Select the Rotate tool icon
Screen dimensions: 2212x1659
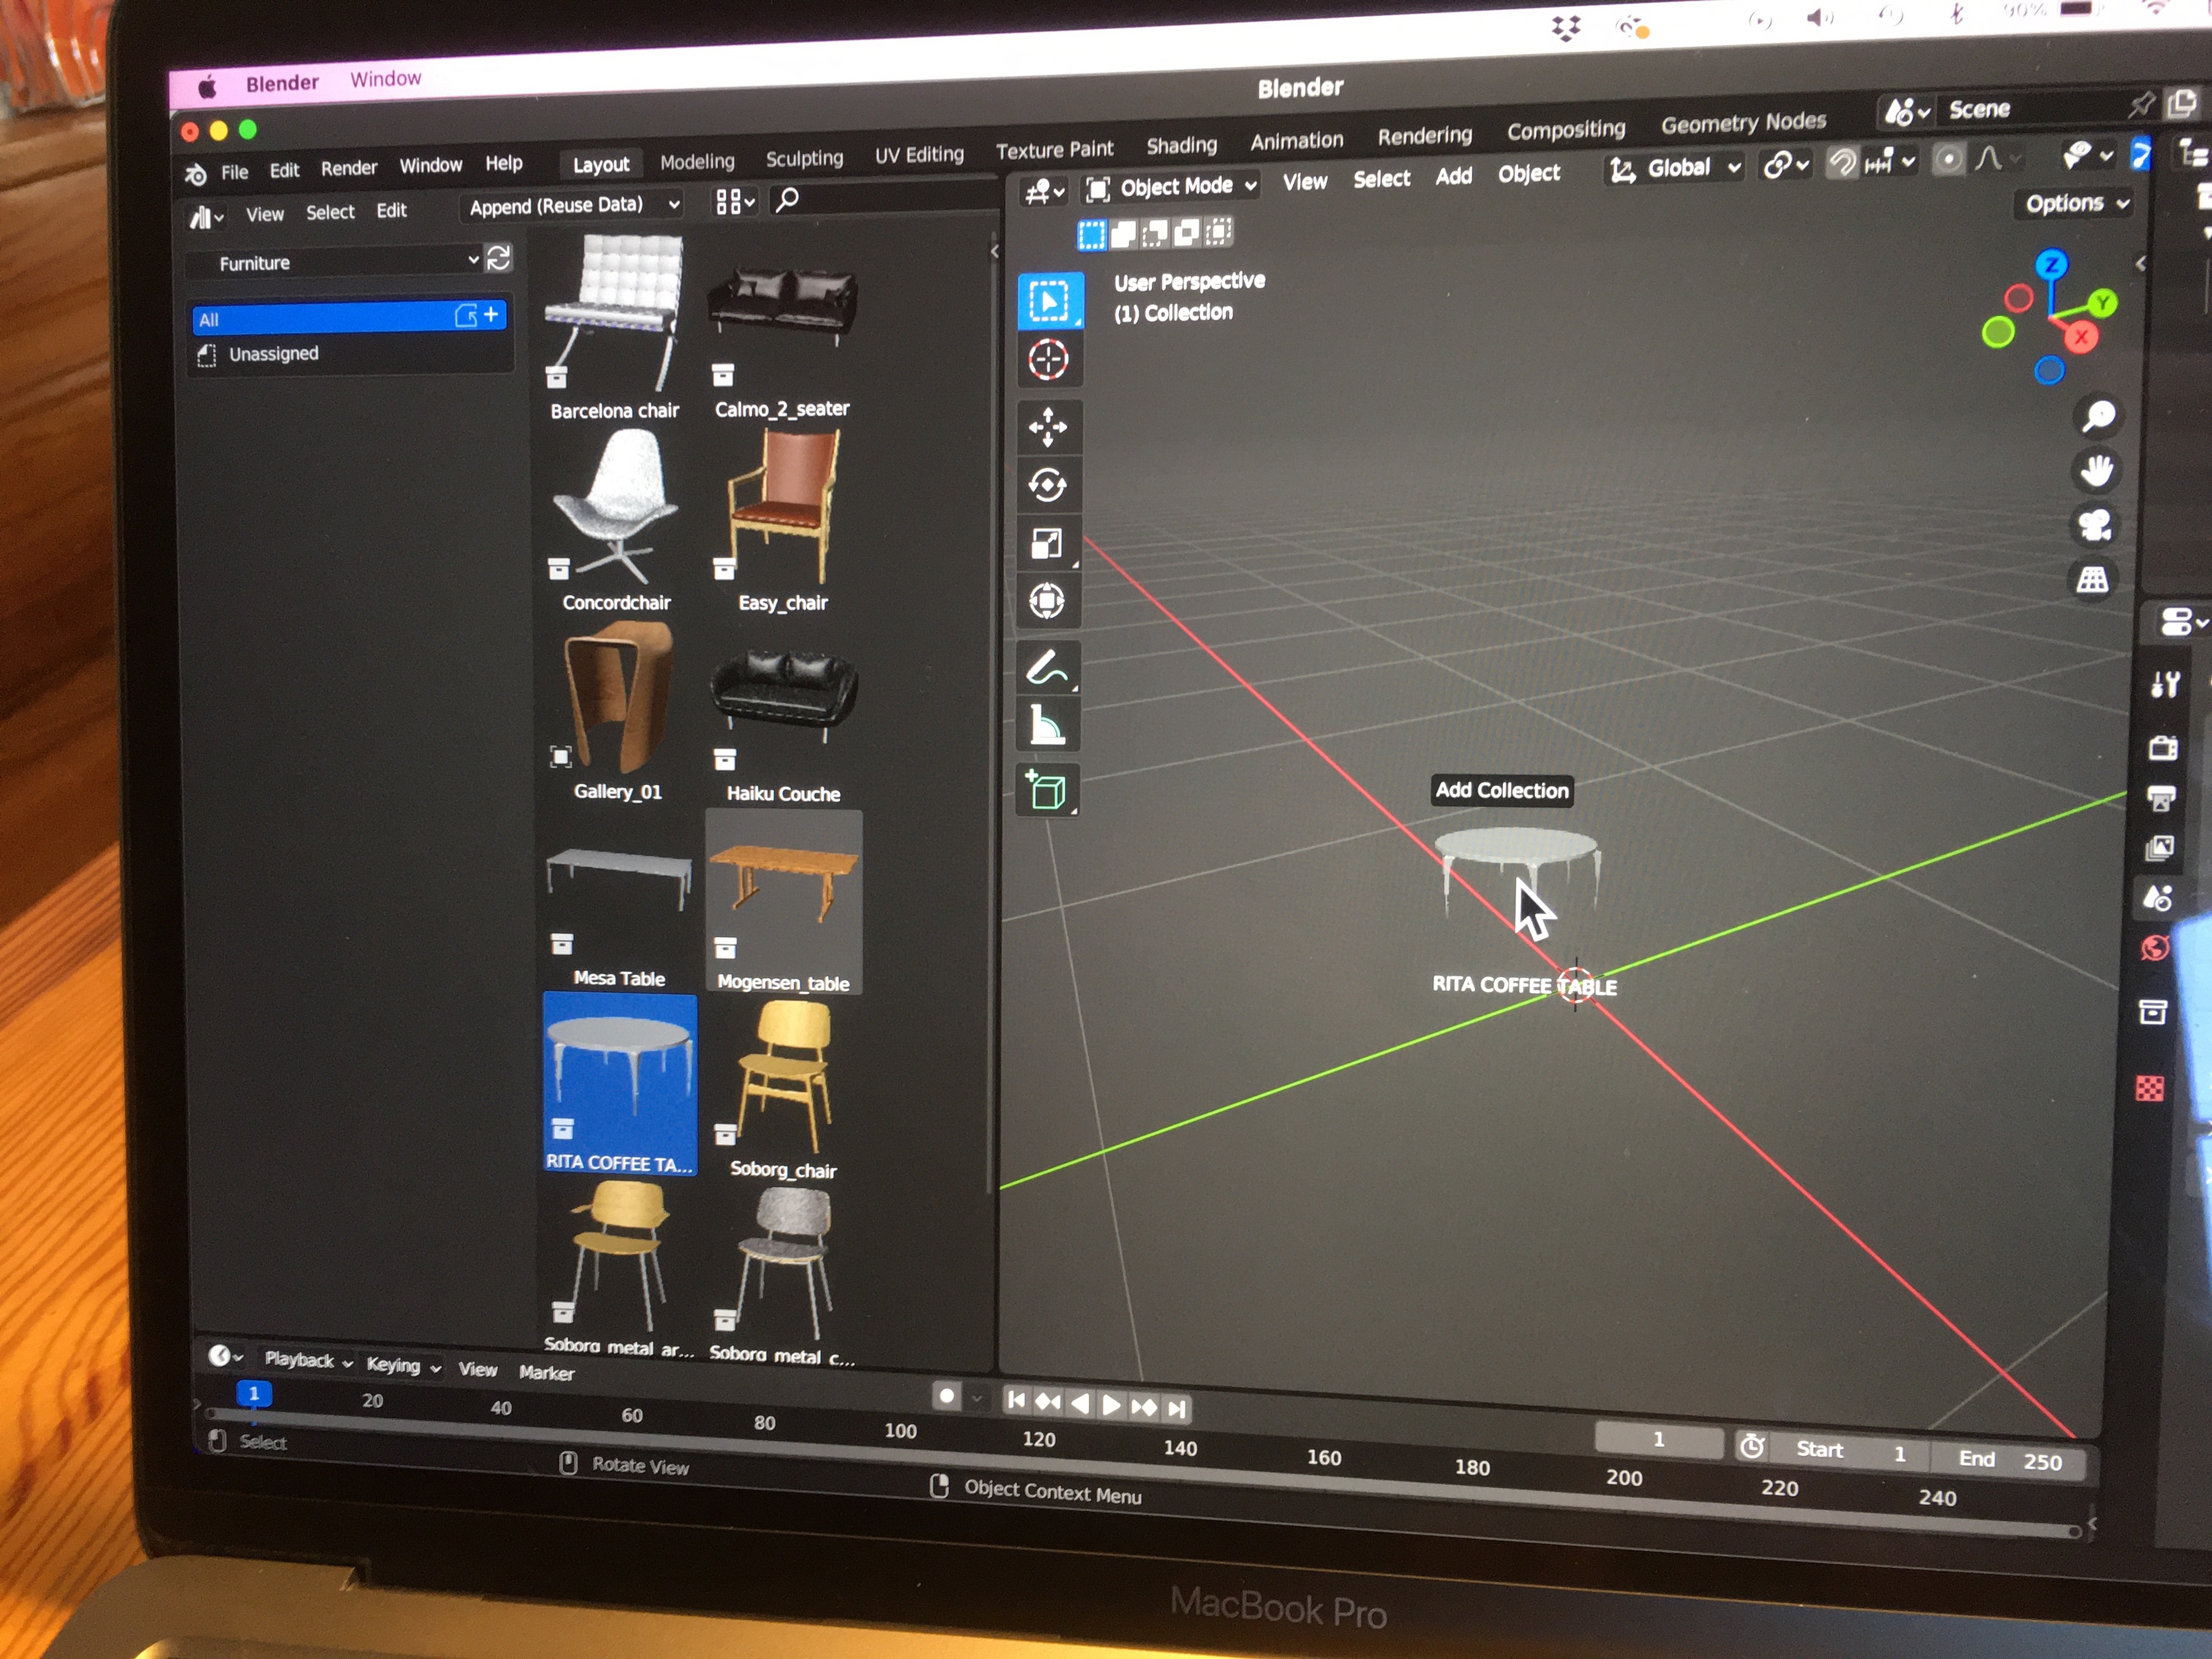(x=1047, y=486)
